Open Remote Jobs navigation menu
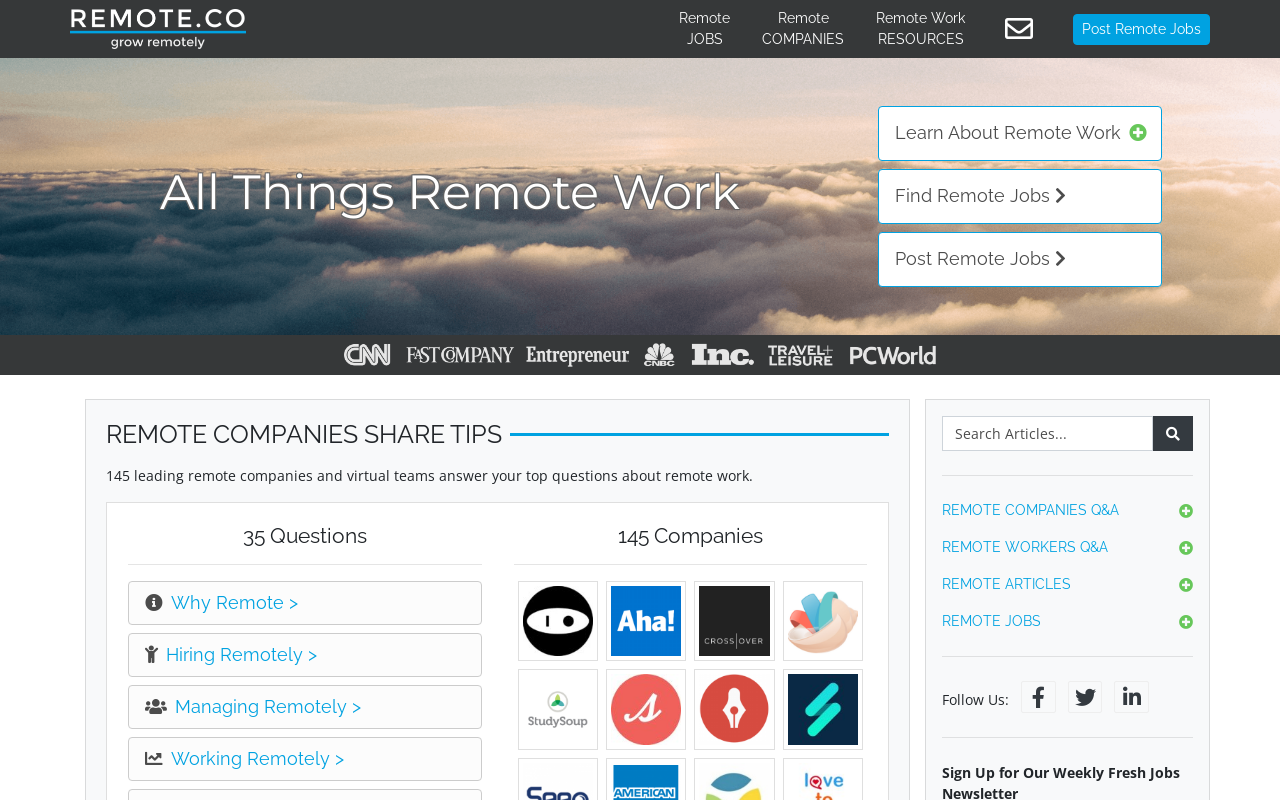 point(704,29)
